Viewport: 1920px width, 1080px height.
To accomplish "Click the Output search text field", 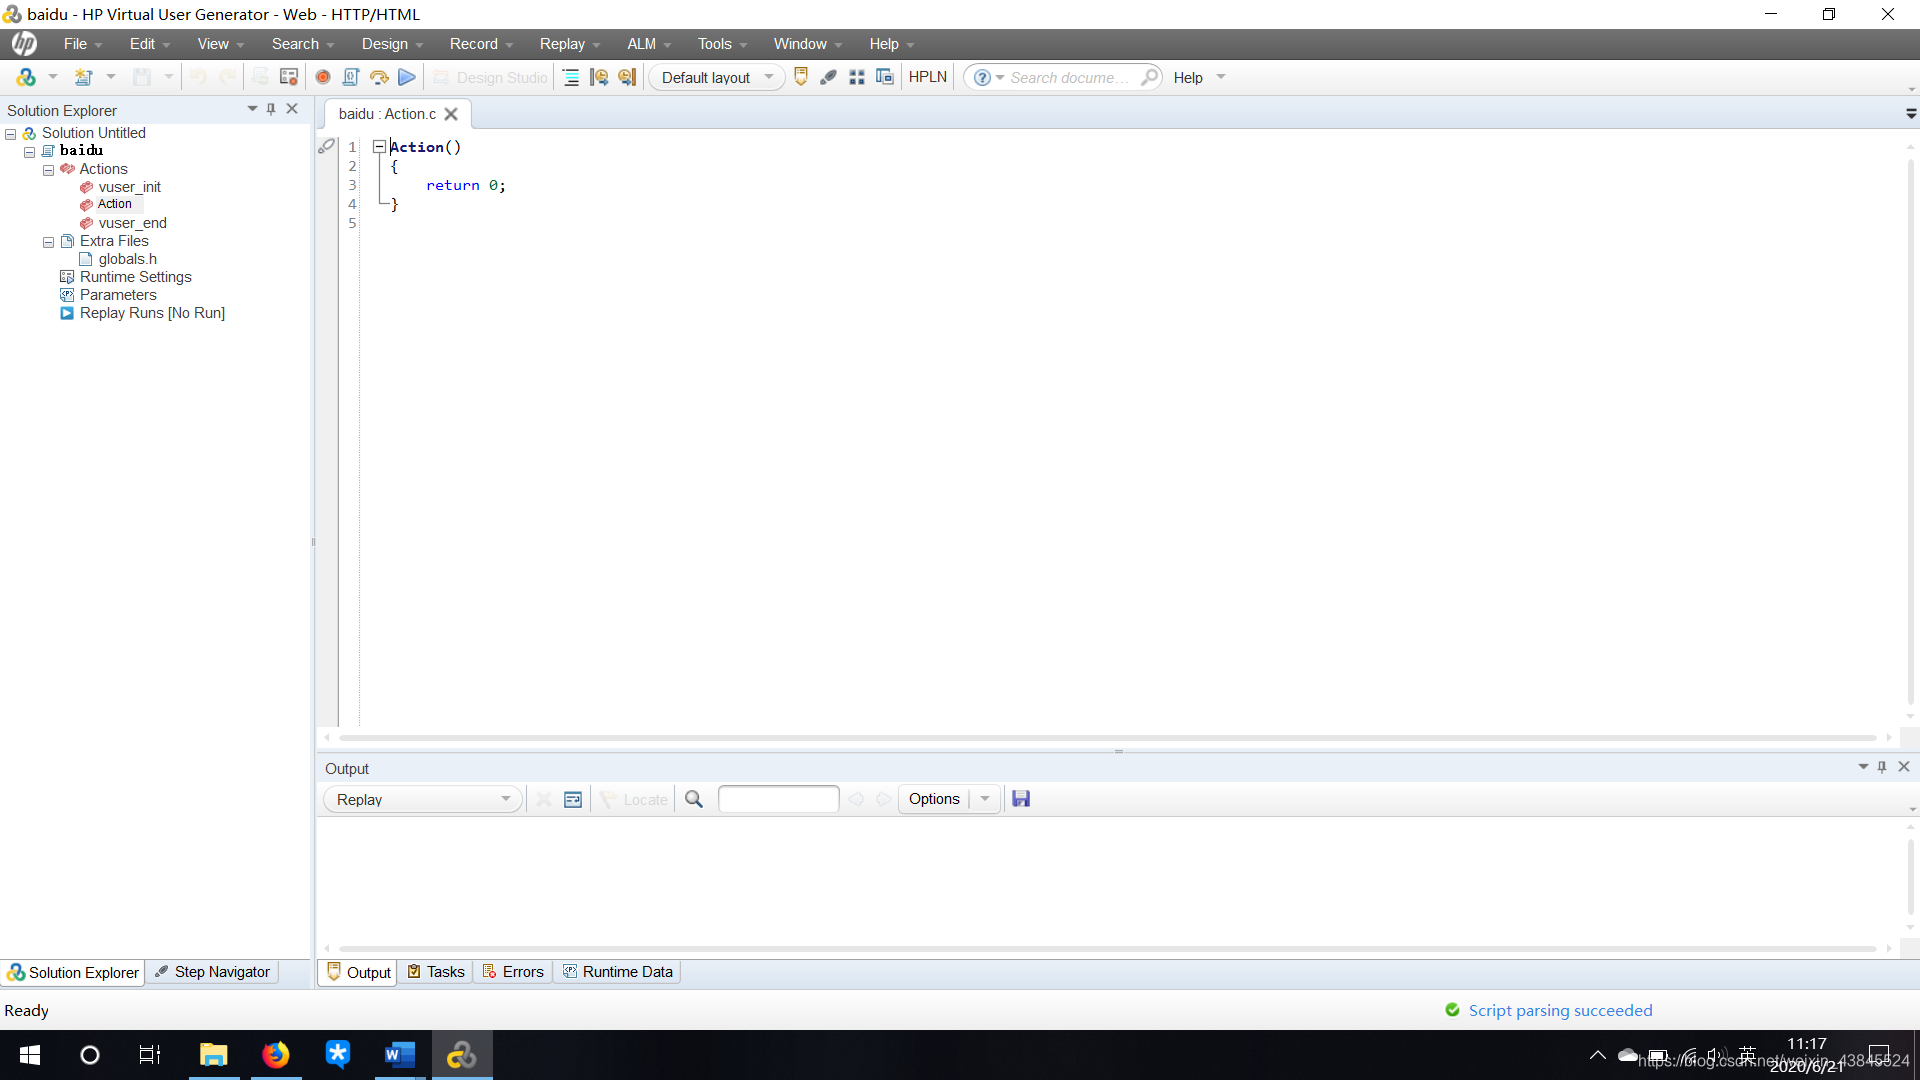I will pos(778,799).
